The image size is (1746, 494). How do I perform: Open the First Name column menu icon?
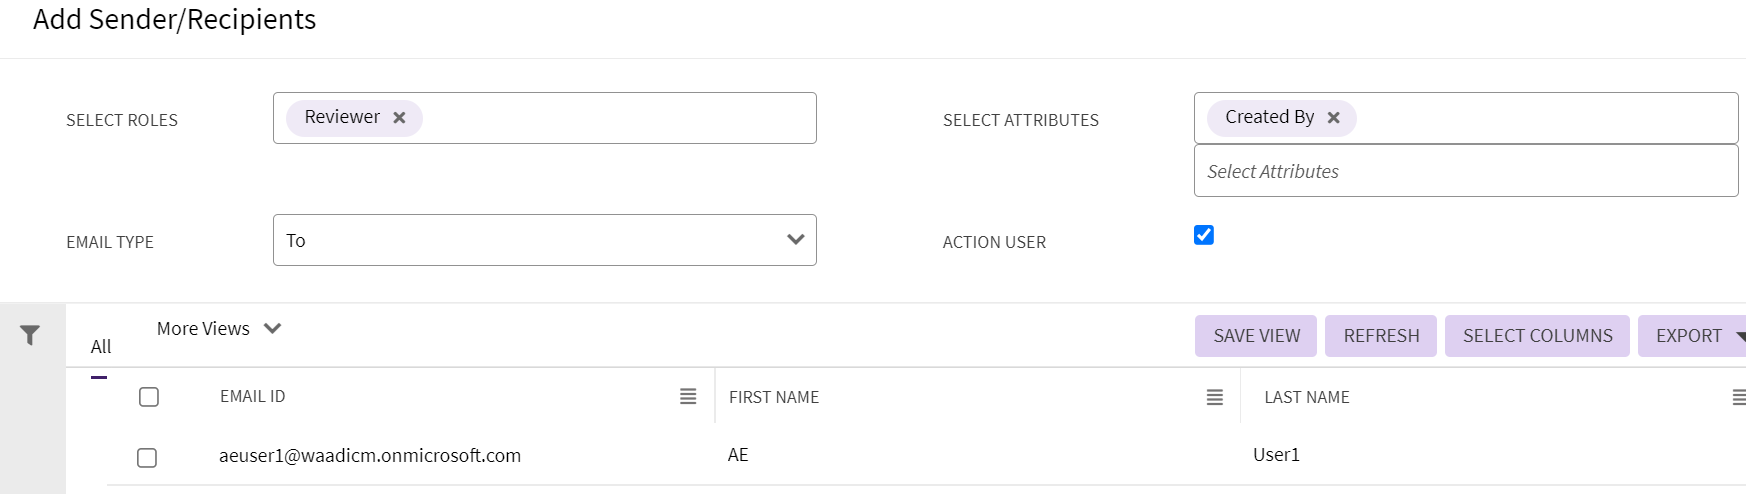point(1214,398)
